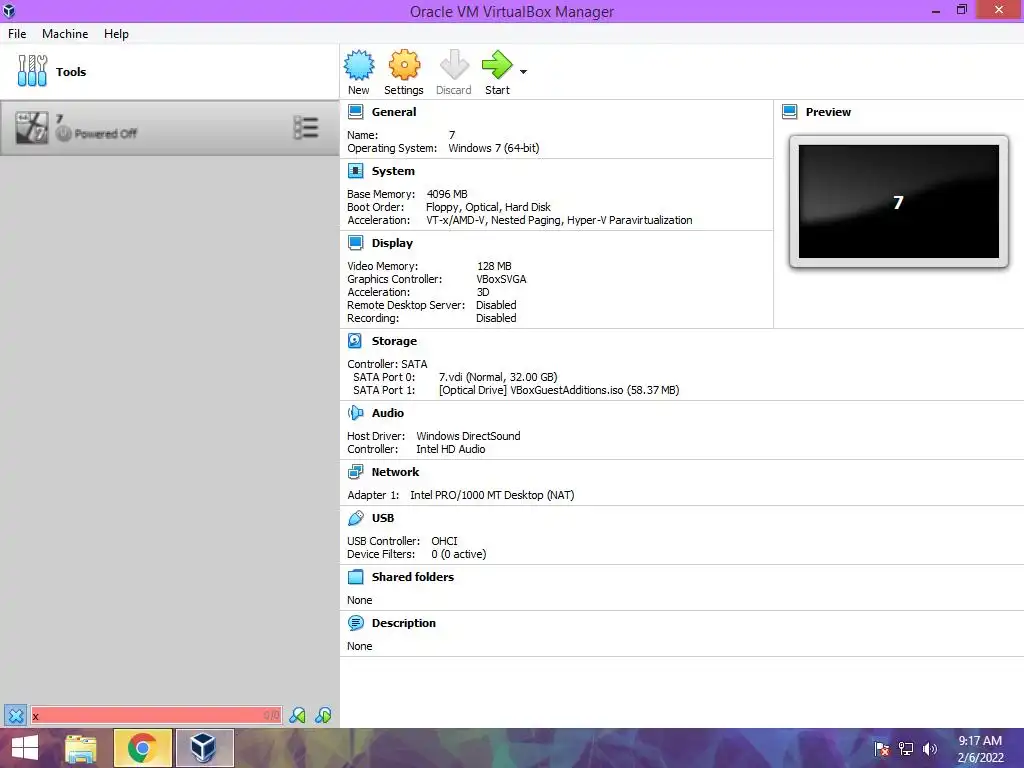Click the Windows Start button

pyautogui.click(x=25, y=748)
